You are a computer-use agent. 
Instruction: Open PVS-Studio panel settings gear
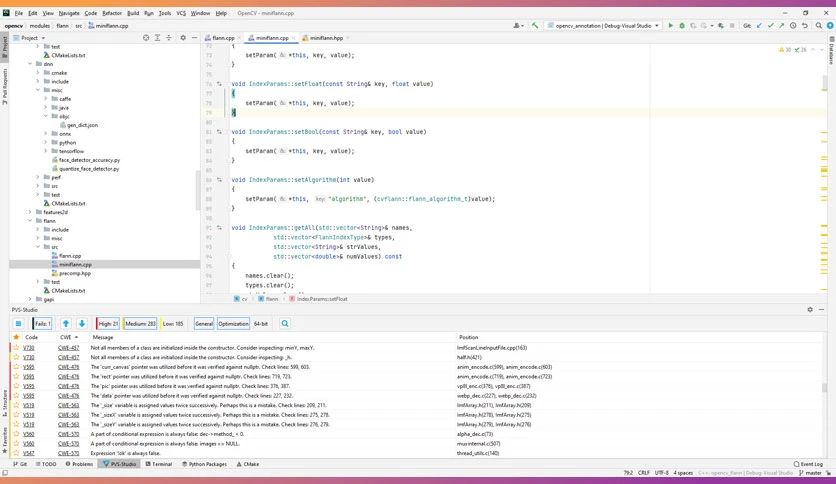(x=810, y=310)
